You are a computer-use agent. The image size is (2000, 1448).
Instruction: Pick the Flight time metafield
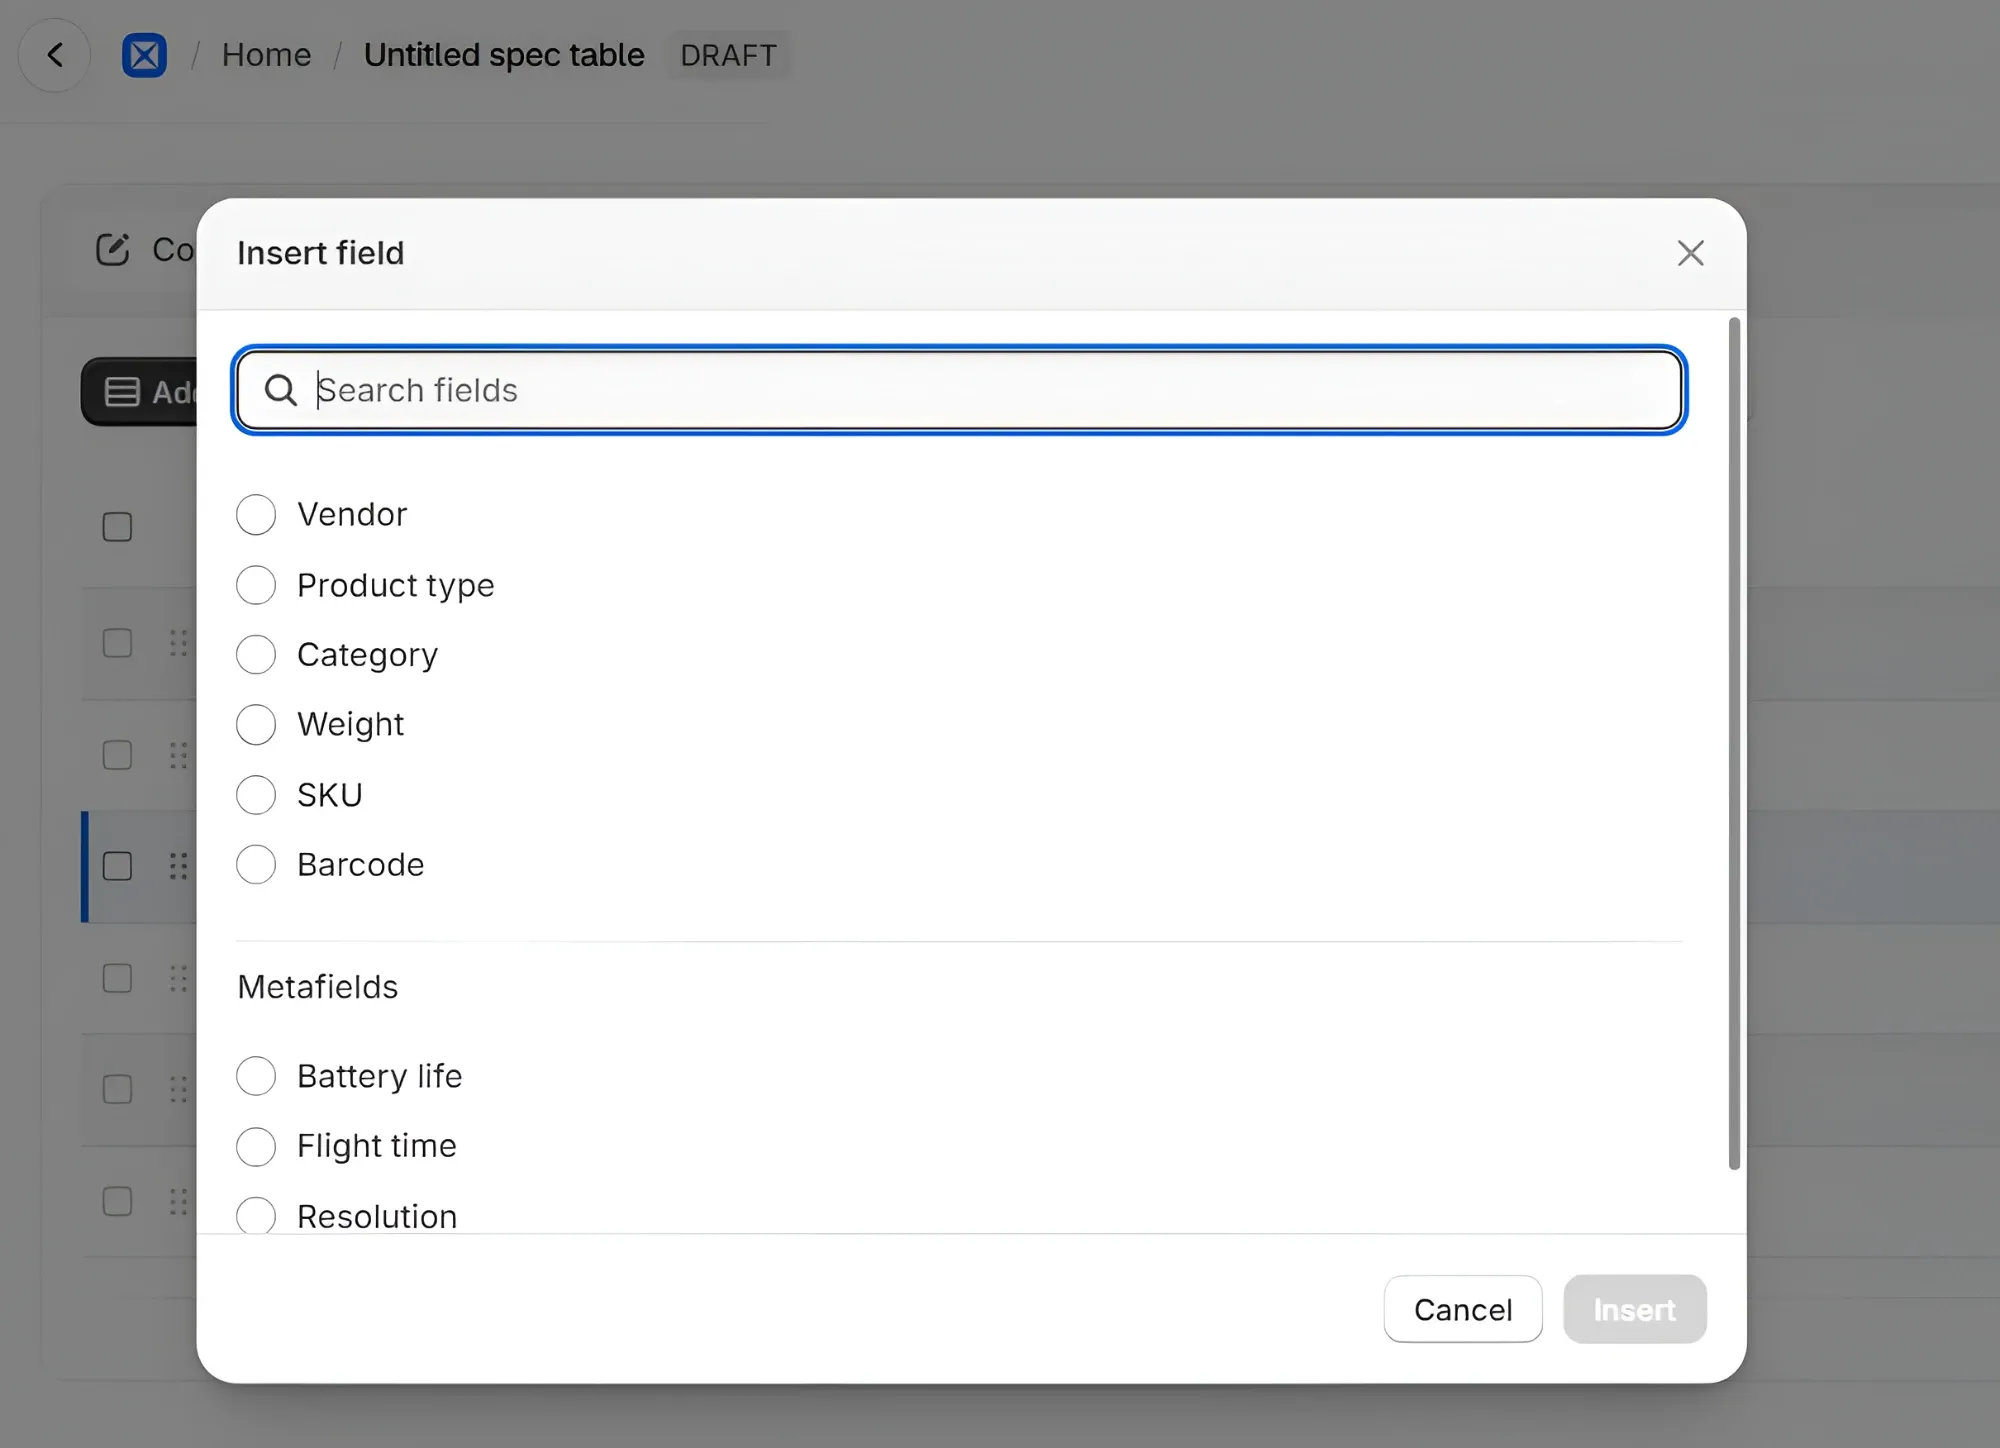click(x=256, y=1146)
